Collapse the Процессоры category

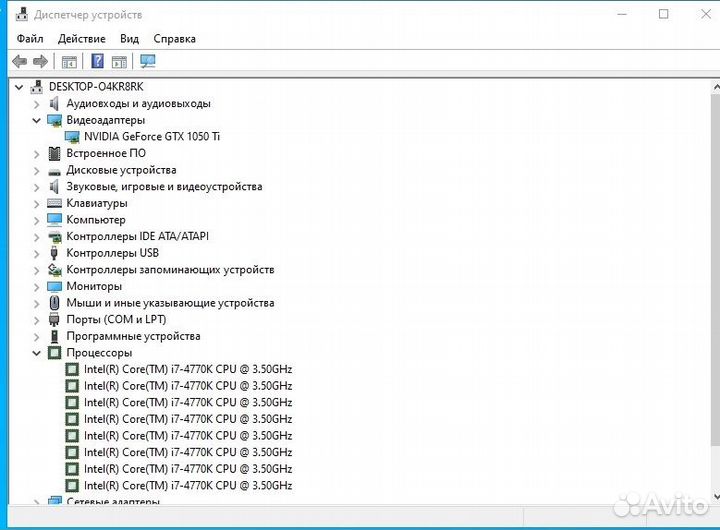pos(37,353)
